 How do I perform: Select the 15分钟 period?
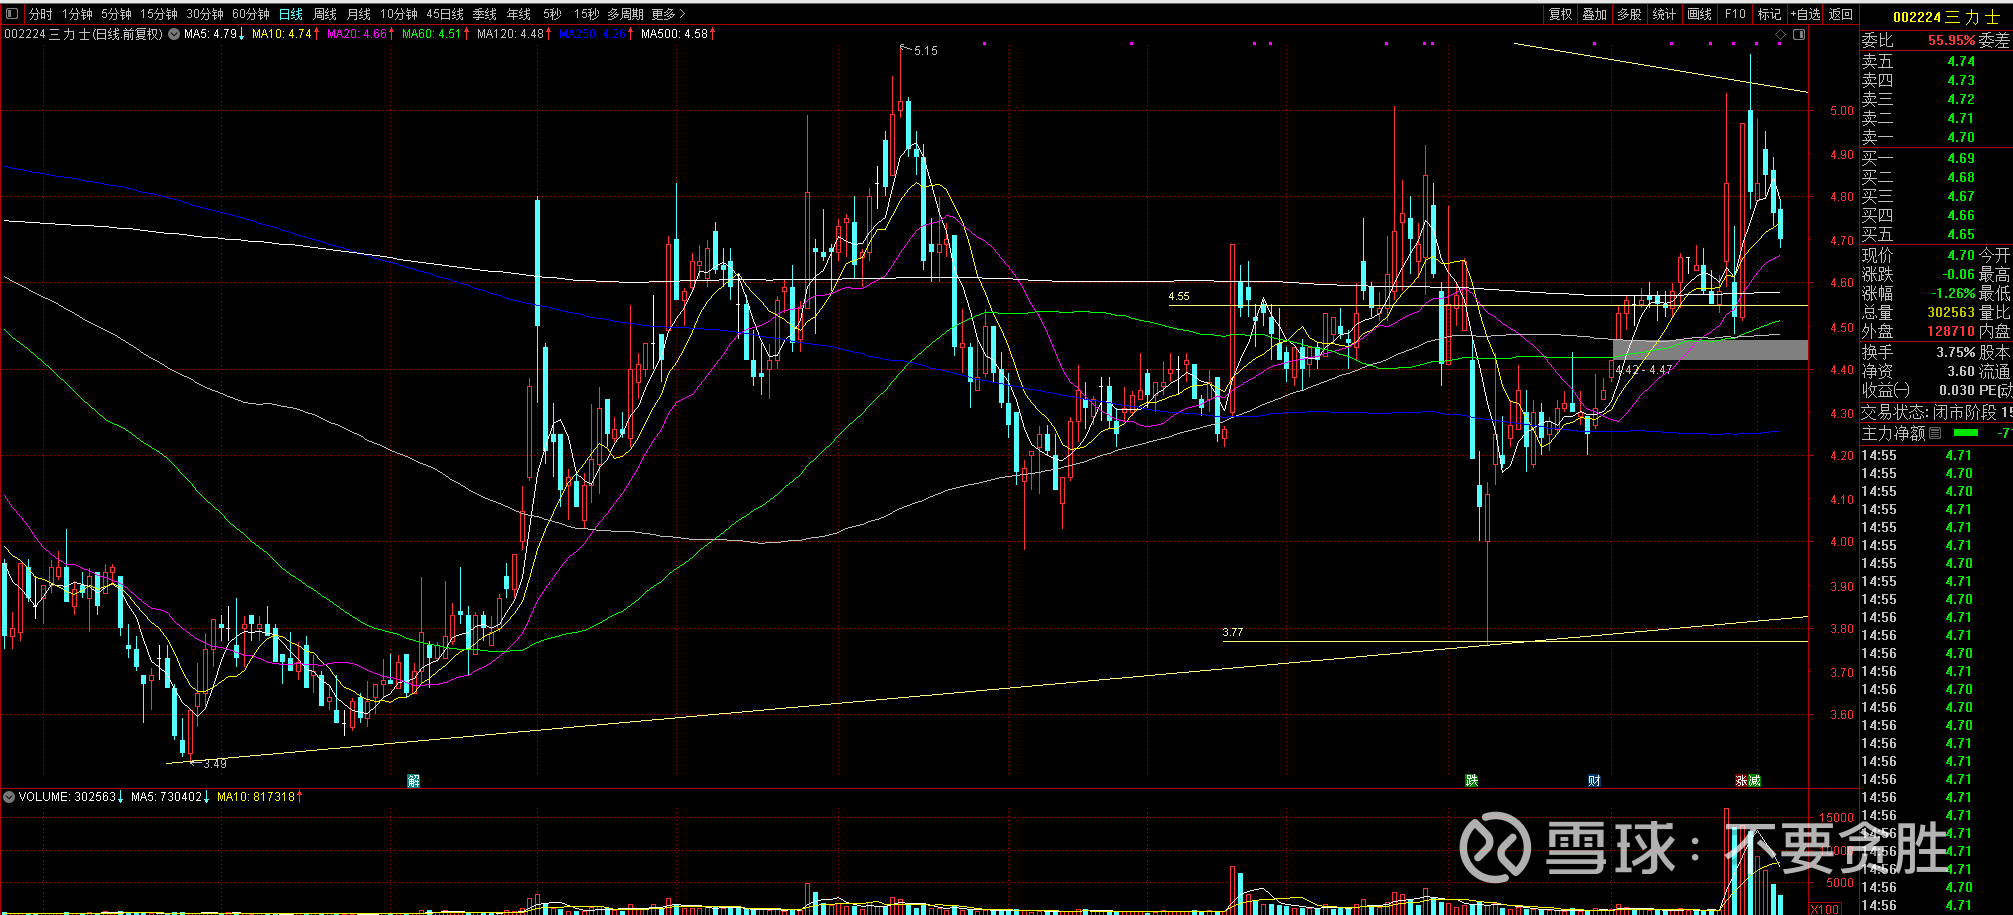click(x=158, y=14)
